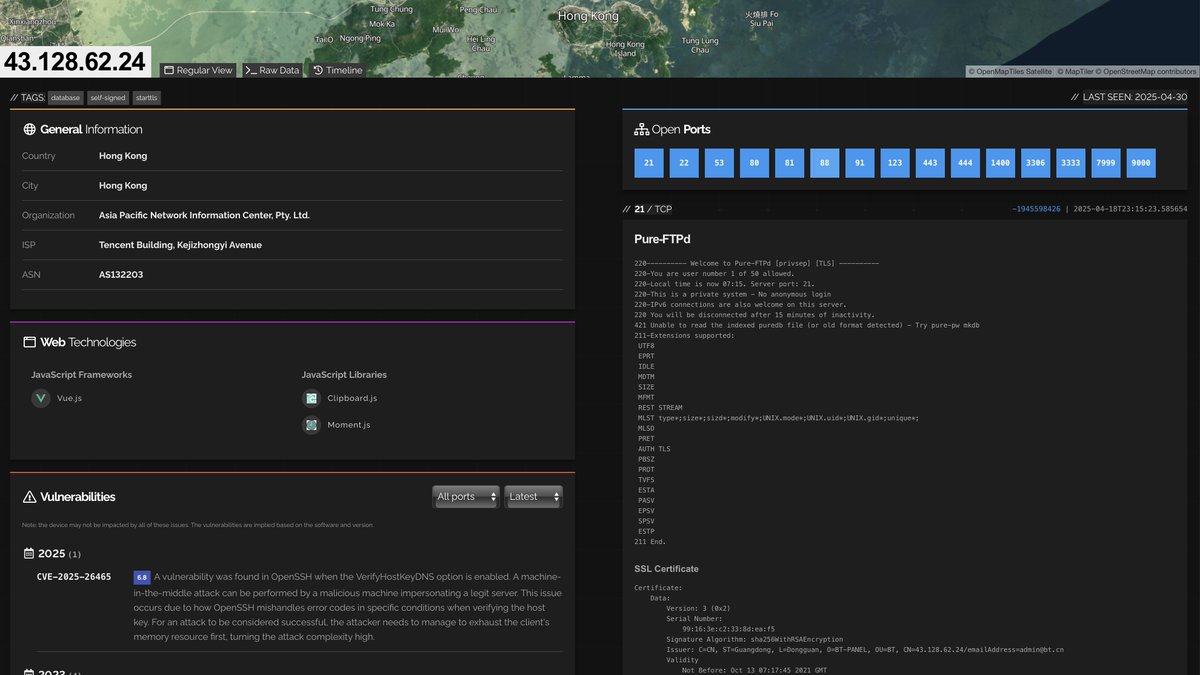1200x675 pixels.
Task: Click the 2025 vulnerabilities year heading
Action: (x=52, y=554)
